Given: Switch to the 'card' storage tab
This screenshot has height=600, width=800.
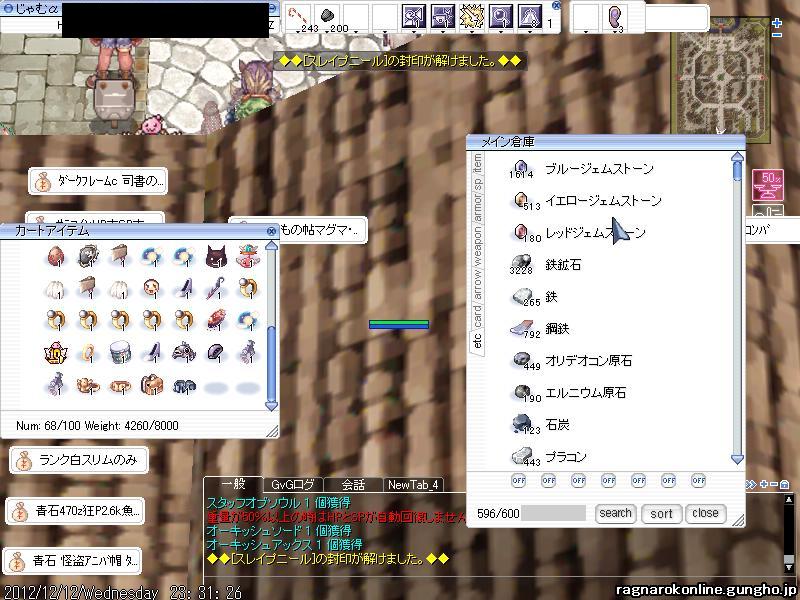Looking at the screenshot, I should (x=478, y=315).
